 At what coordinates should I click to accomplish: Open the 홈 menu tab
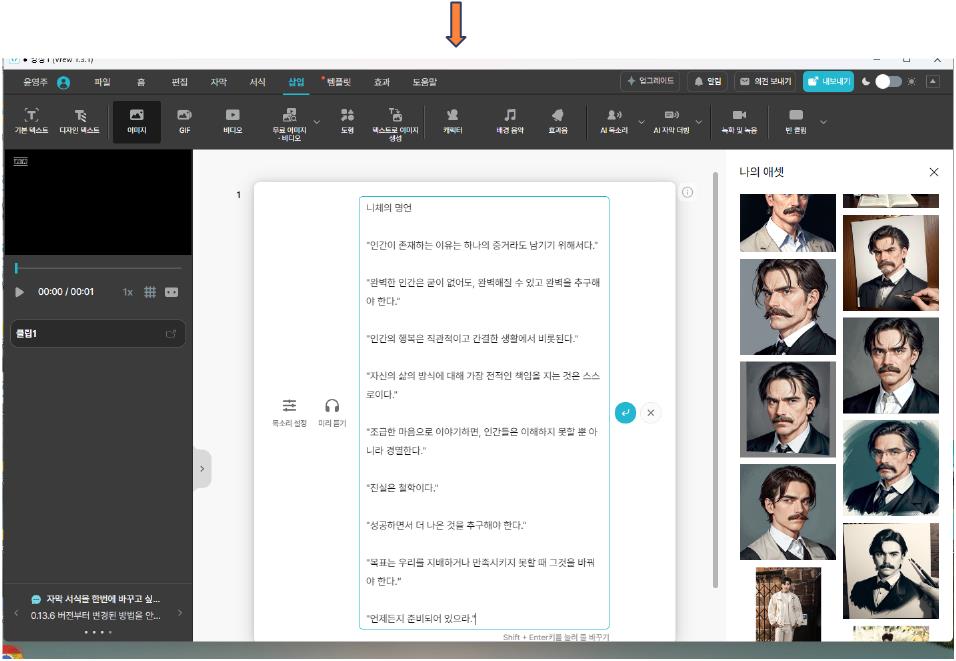141,82
